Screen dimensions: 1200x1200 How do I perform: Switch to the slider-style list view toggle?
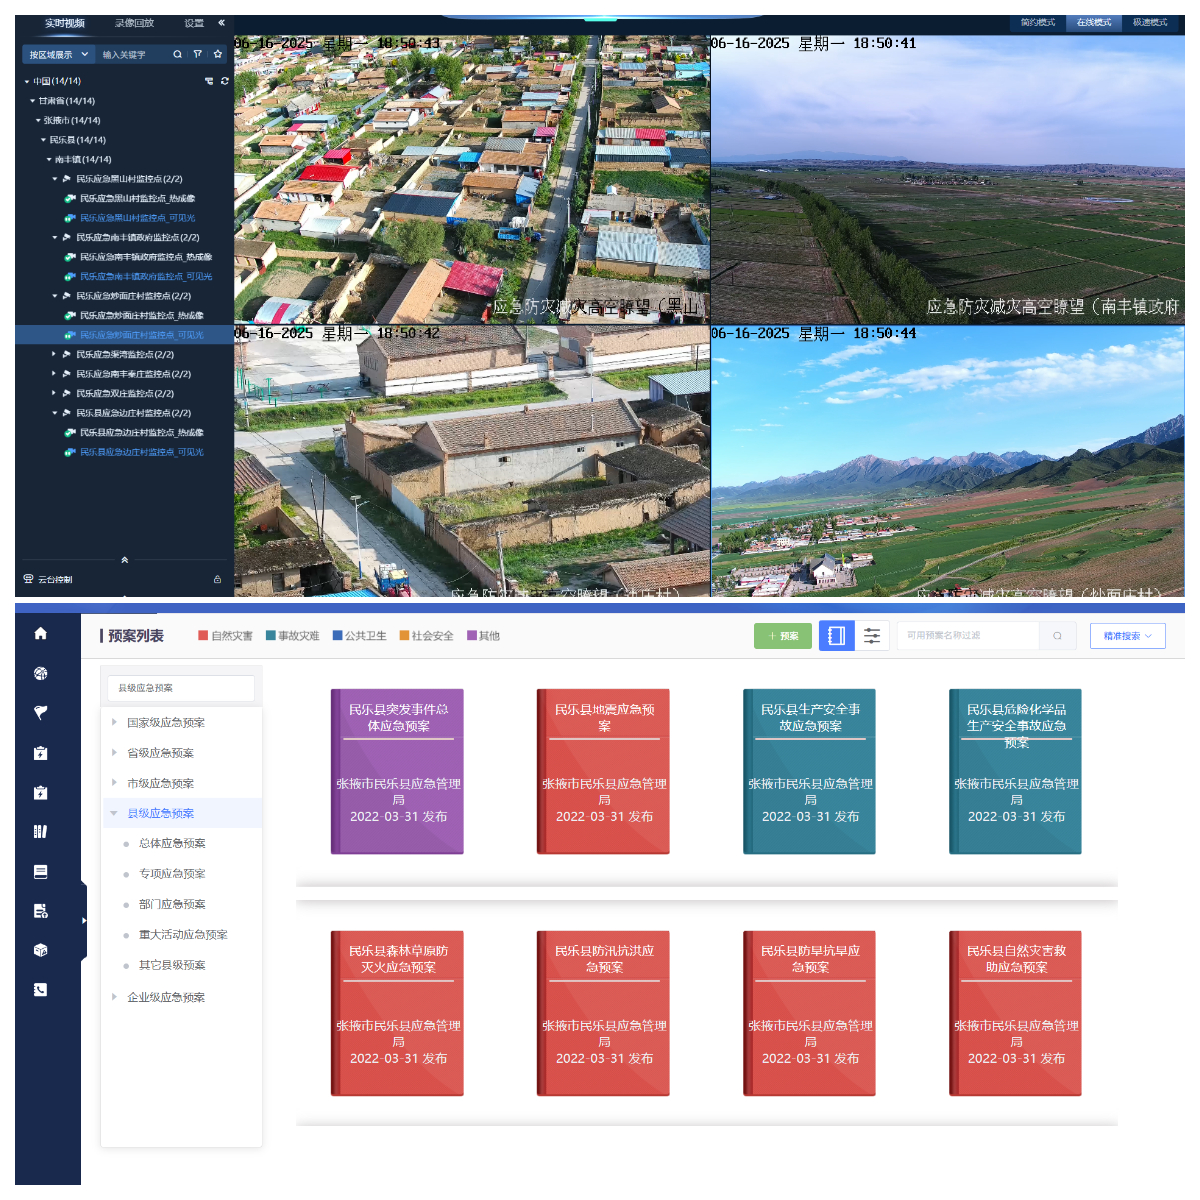tap(872, 636)
